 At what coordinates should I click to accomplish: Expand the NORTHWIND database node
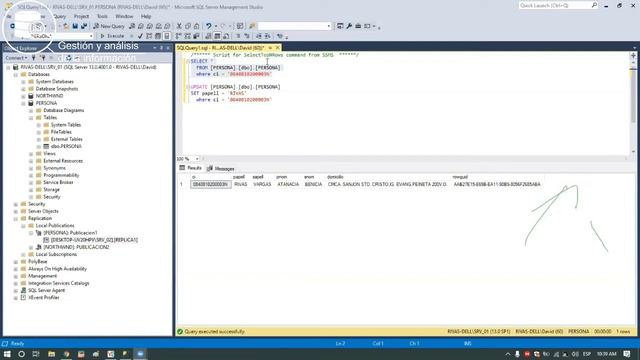(23, 96)
